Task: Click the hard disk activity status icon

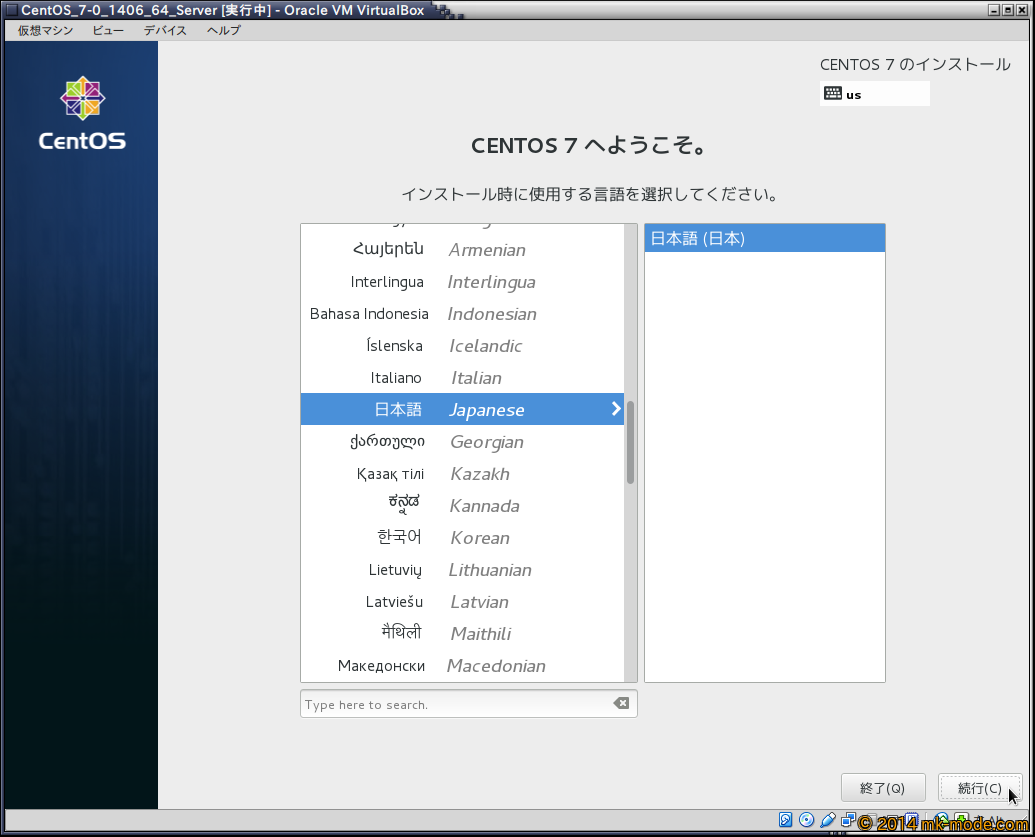Action: click(786, 821)
